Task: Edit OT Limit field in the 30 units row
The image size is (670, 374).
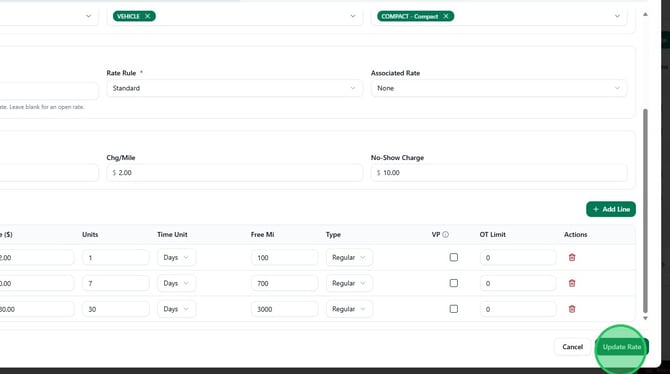Action: point(517,309)
